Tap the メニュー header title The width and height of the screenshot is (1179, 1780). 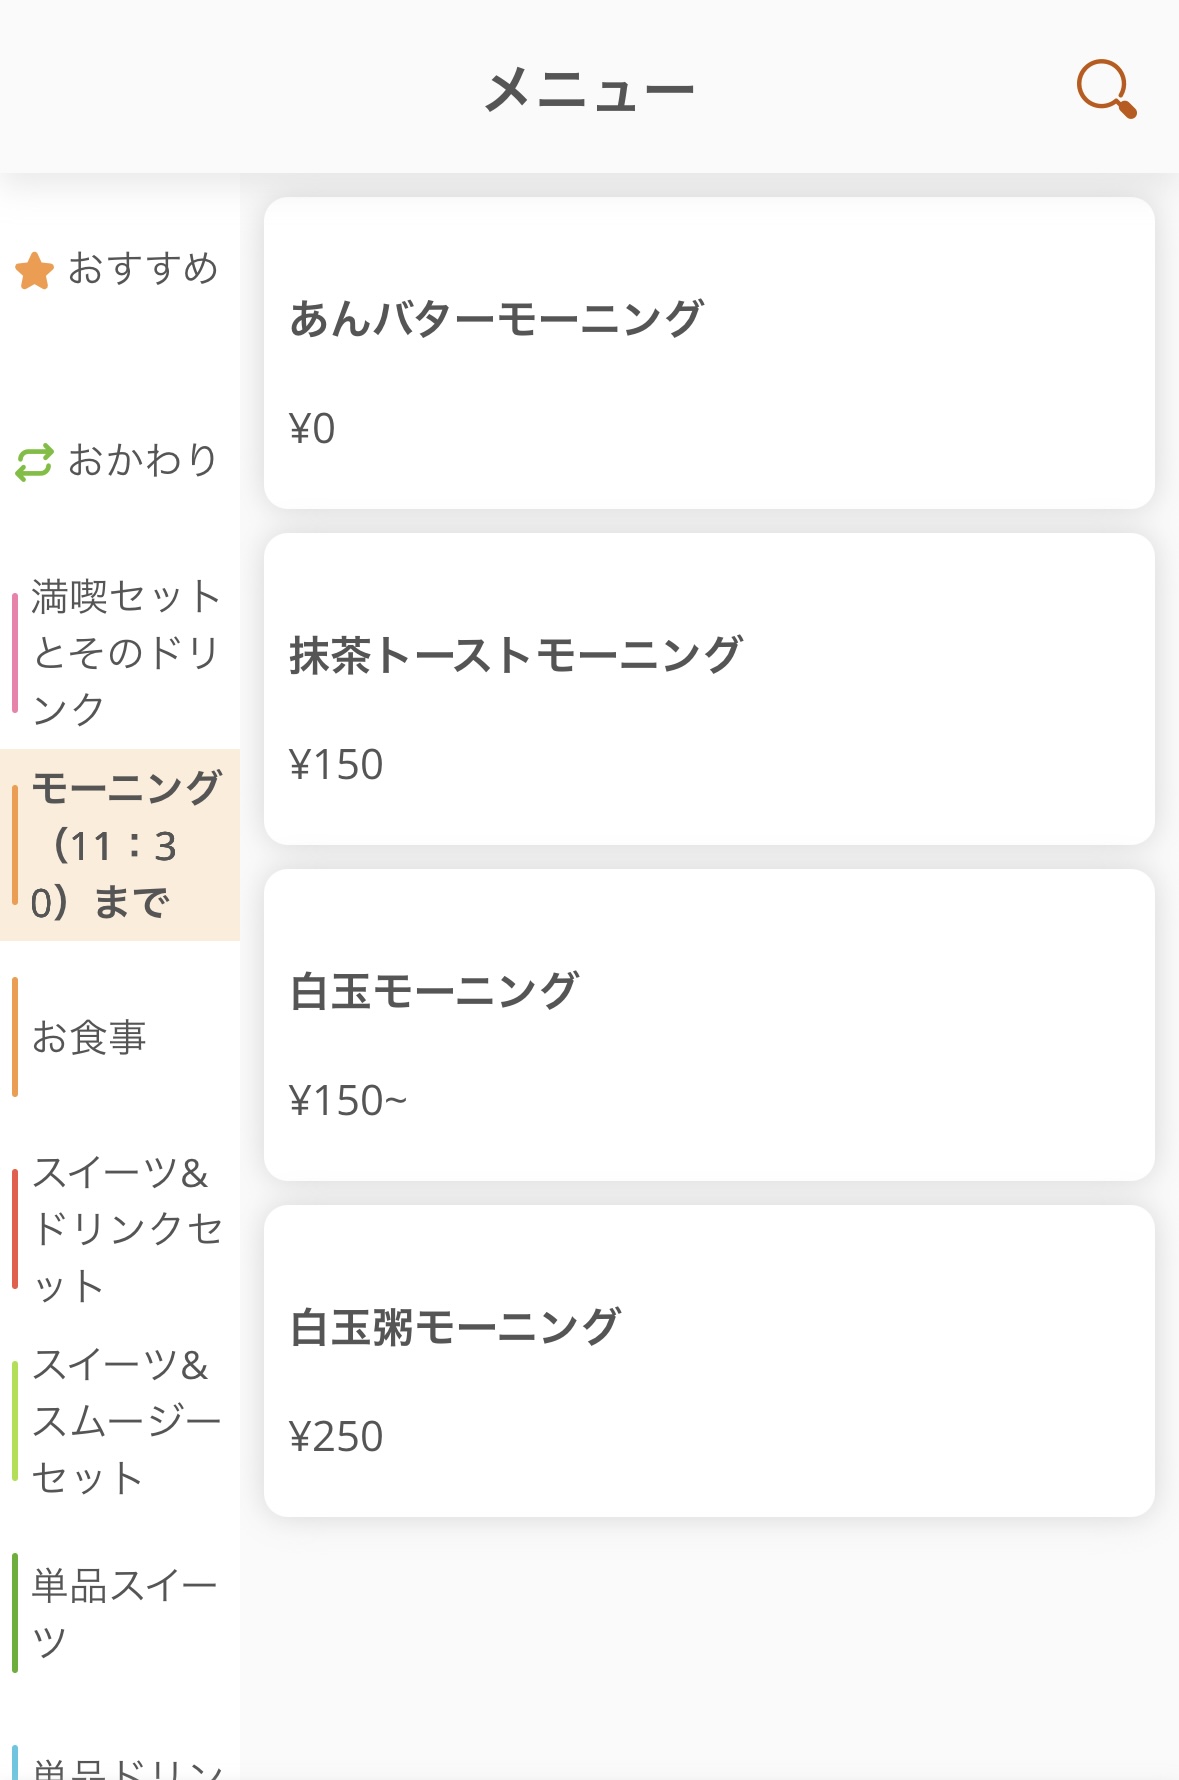[589, 90]
